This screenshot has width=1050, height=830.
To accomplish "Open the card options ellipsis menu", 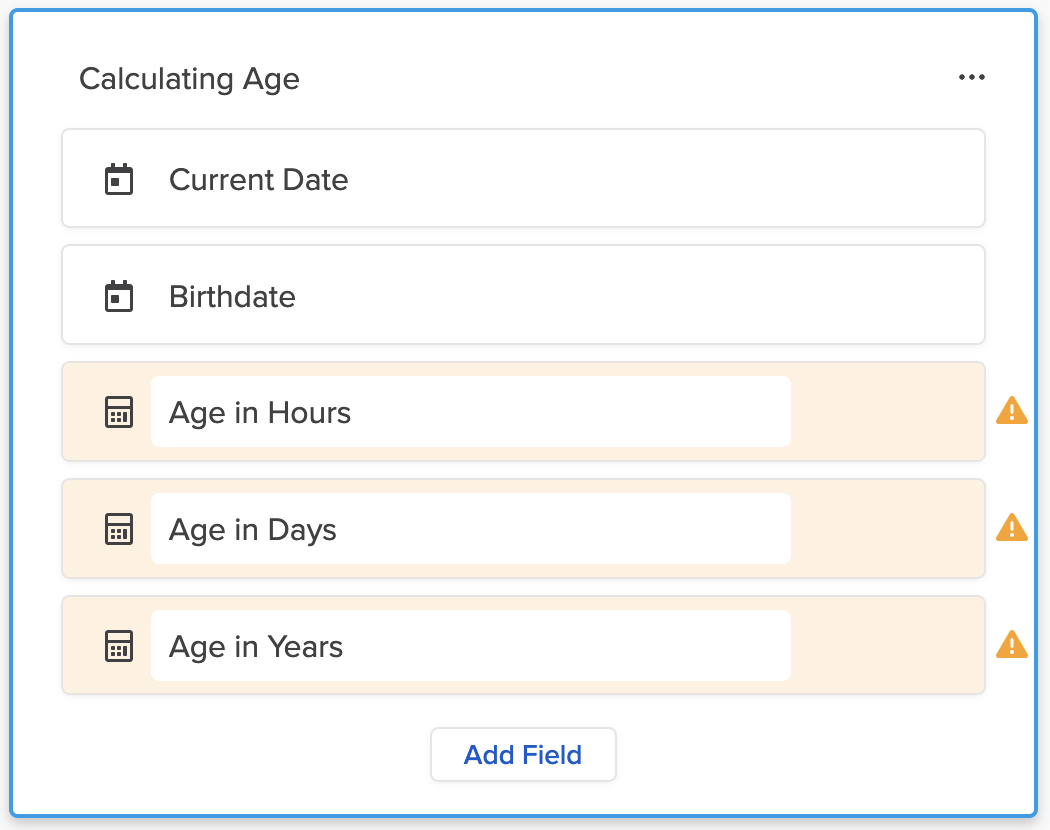I will (972, 76).
